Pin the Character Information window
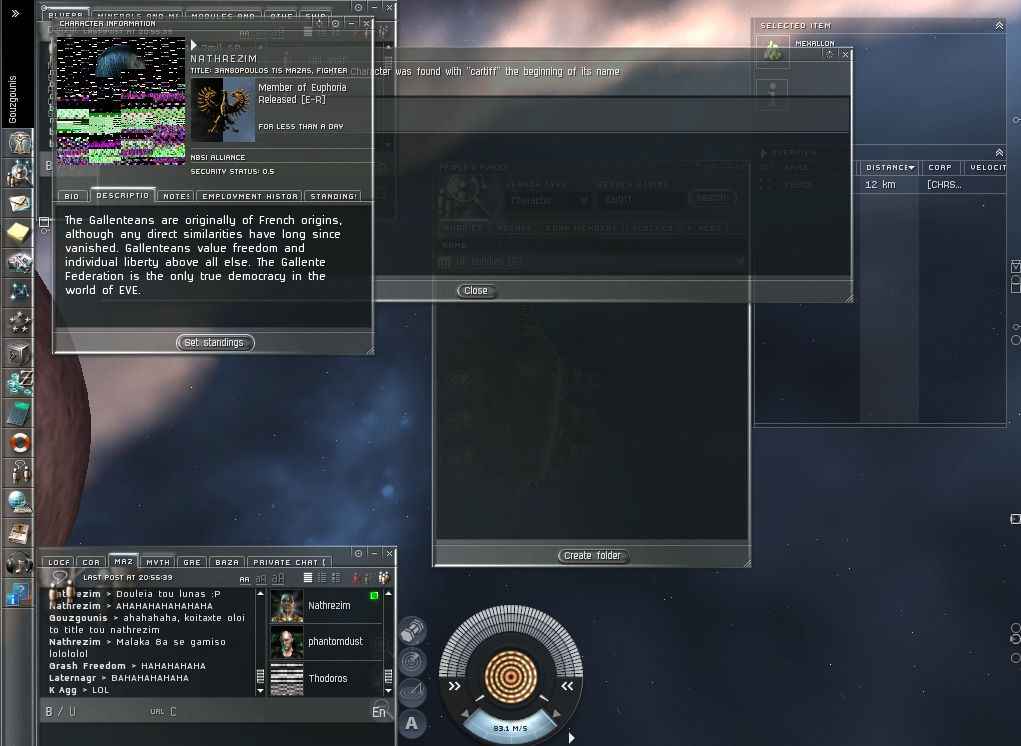1021x746 pixels. pos(335,23)
